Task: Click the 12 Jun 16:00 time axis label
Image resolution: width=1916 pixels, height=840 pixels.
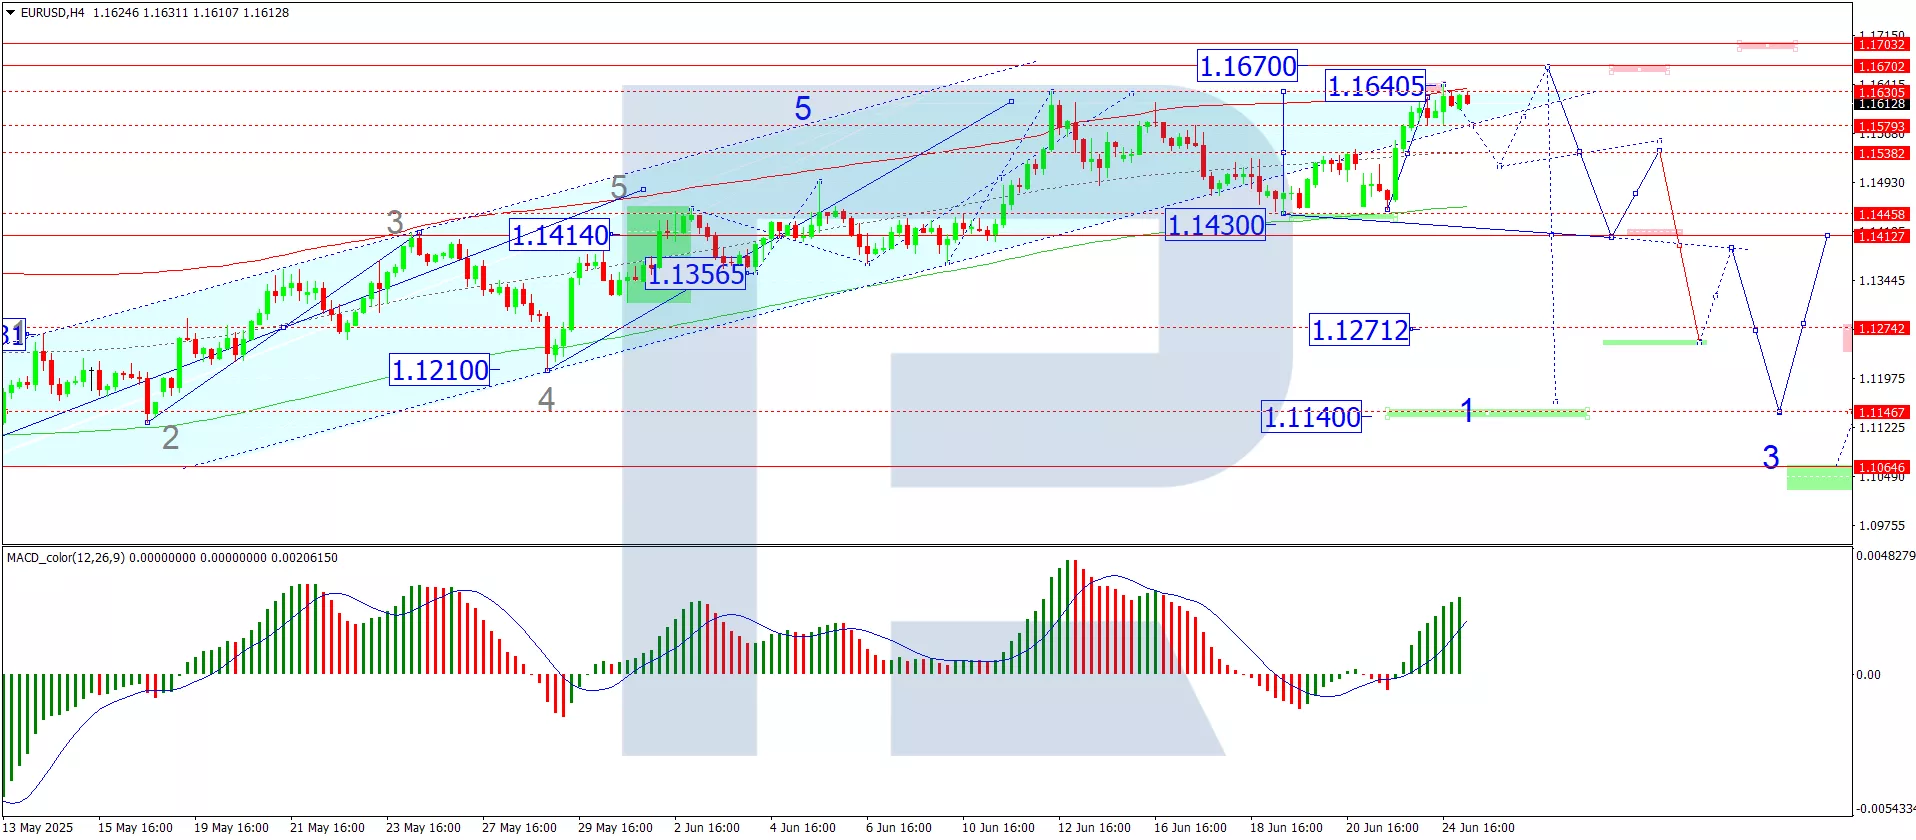Action: [1094, 827]
